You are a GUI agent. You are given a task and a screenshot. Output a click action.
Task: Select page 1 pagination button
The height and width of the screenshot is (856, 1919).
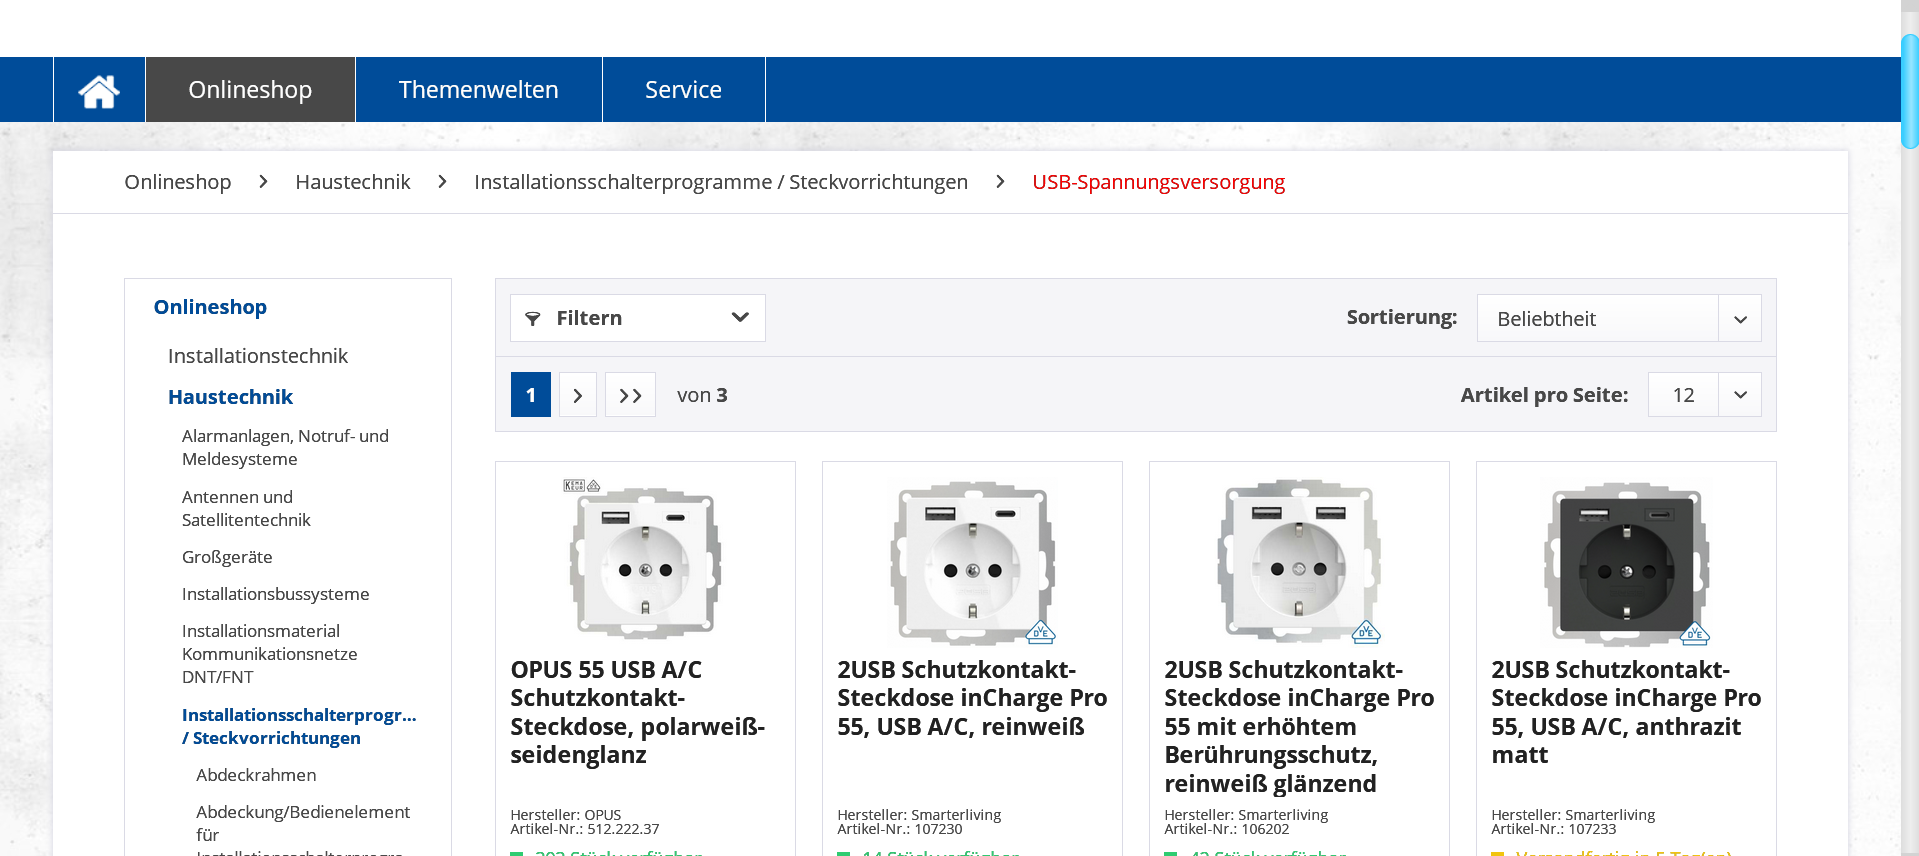pyautogui.click(x=531, y=395)
